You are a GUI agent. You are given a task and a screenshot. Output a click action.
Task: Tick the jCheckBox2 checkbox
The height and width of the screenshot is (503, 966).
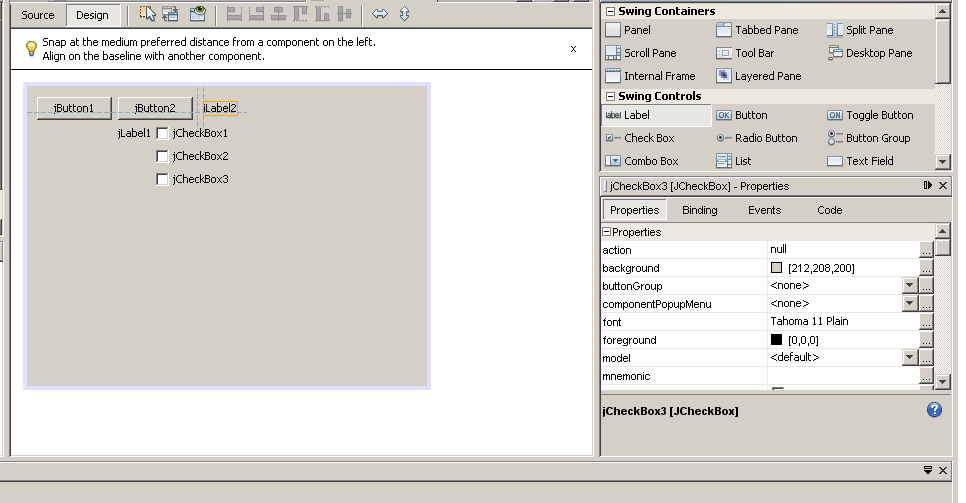click(x=163, y=156)
